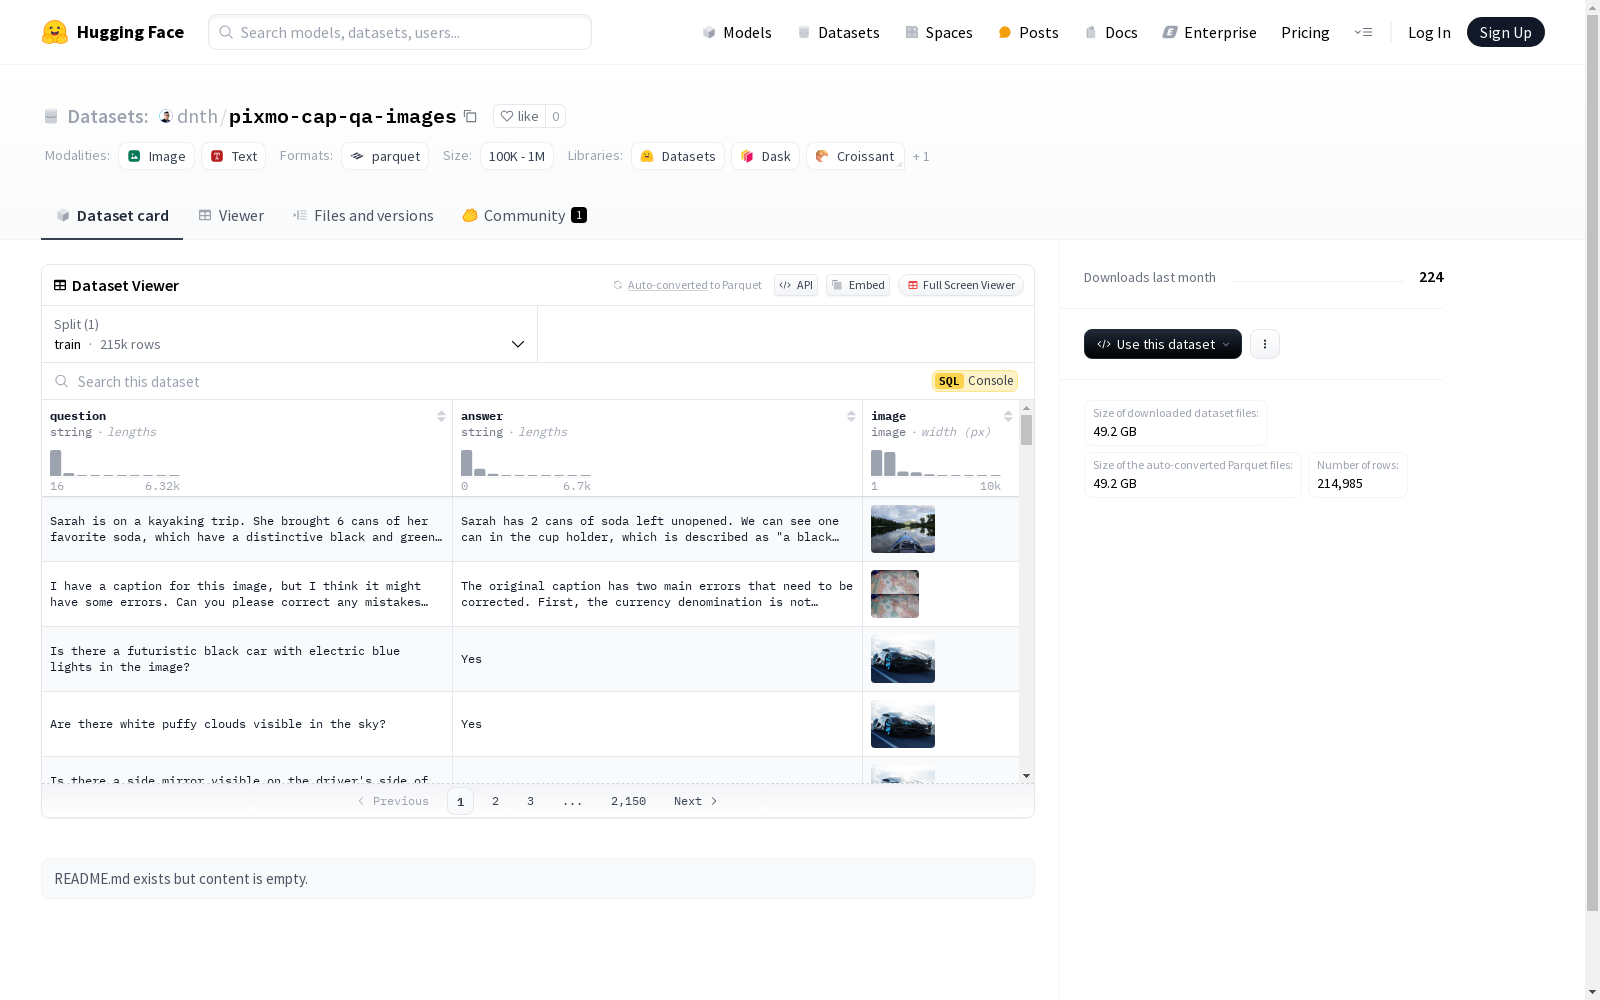Switch to the Viewer tab
Screen dimensions: 1600x1000
(231, 216)
